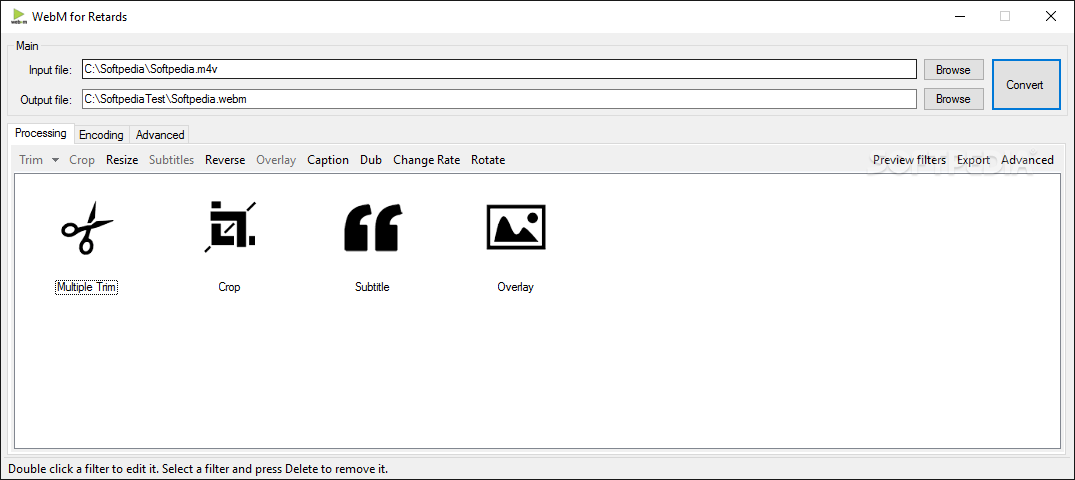
Task: Add a Rotate filter
Action: coord(488,160)
